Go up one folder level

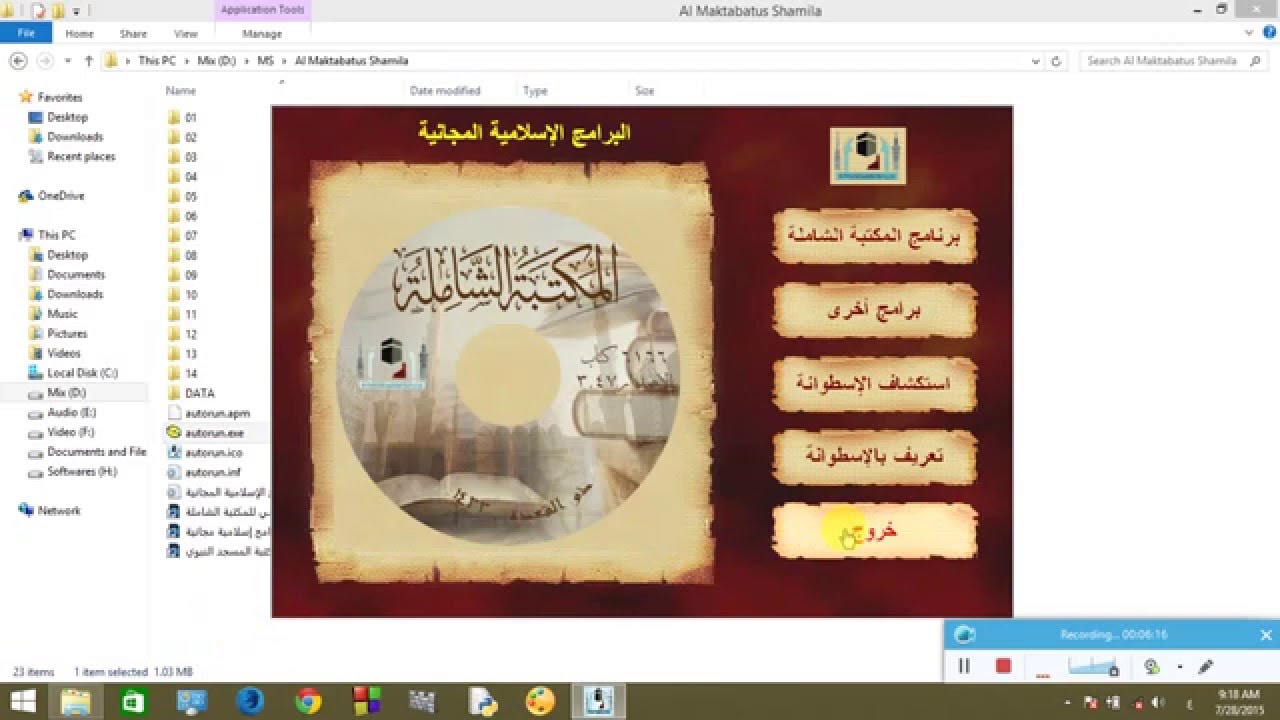point(89,61)
